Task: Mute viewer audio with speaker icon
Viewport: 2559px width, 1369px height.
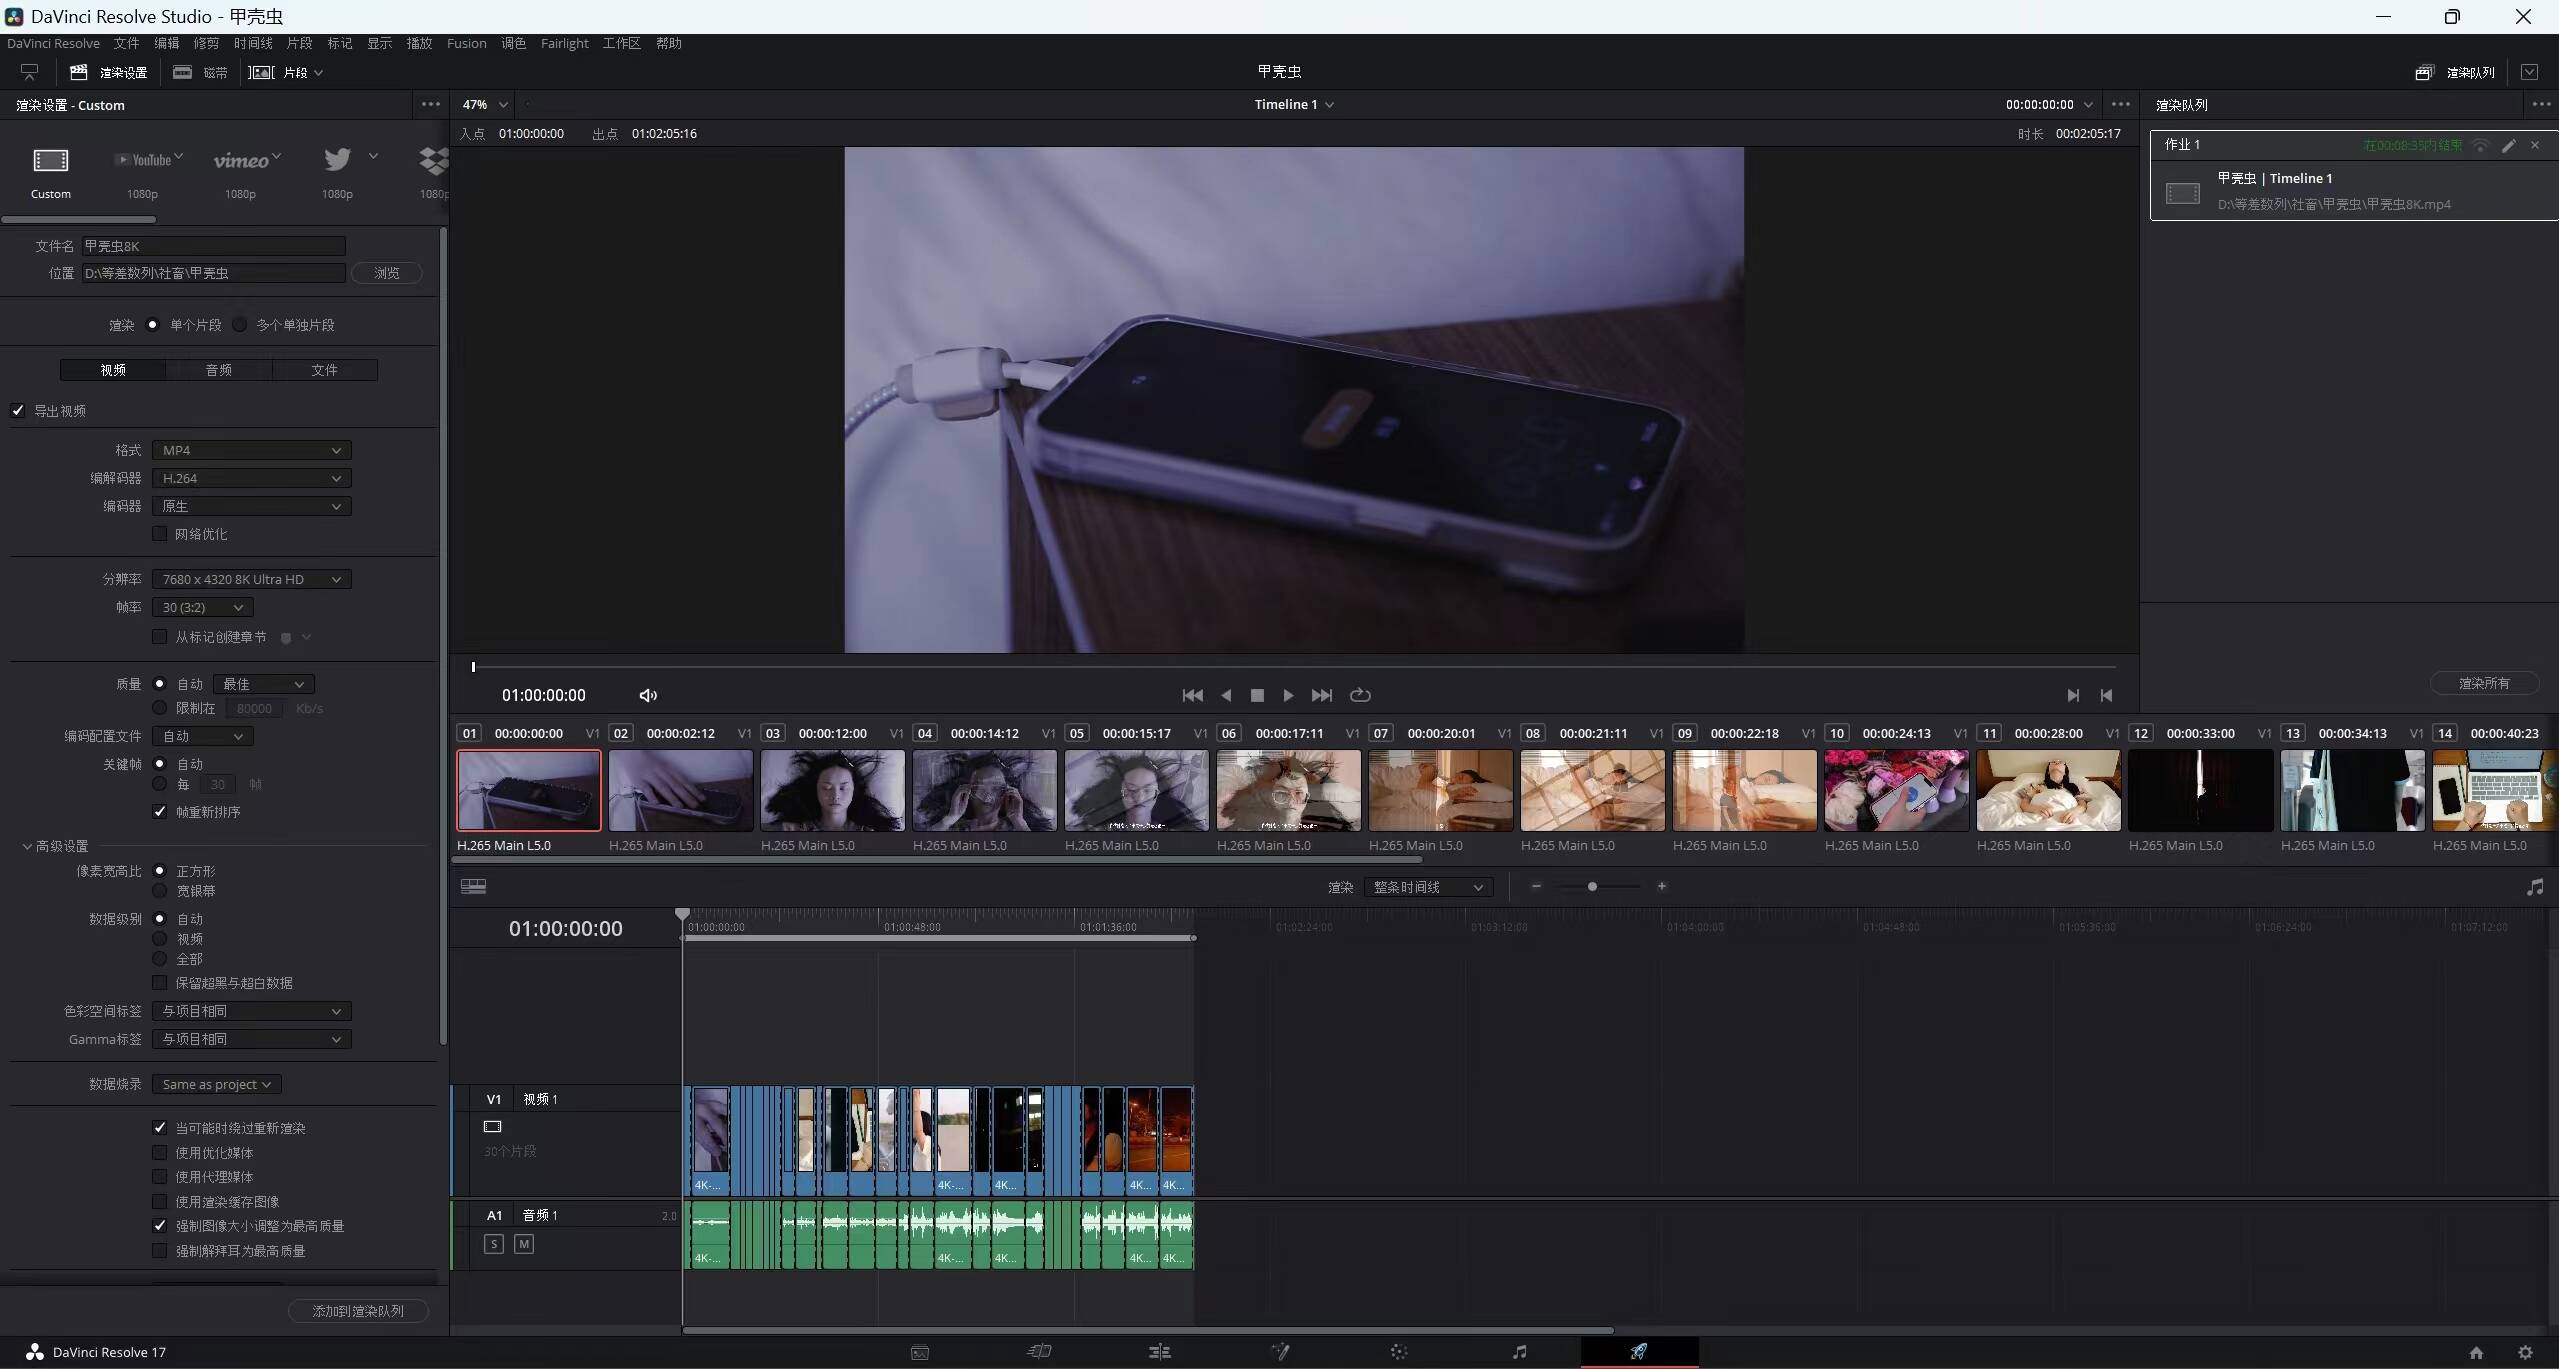Action: point(648,695)
